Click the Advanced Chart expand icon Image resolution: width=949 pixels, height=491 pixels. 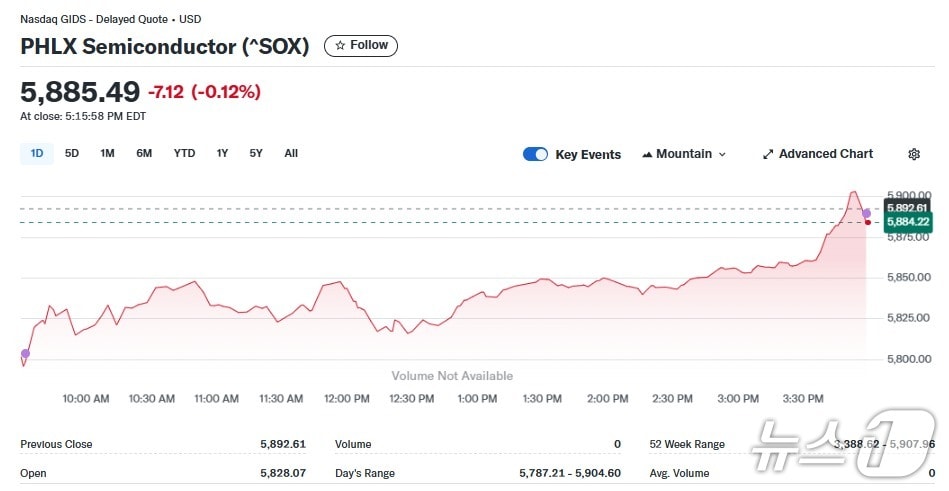coord(768,154)
